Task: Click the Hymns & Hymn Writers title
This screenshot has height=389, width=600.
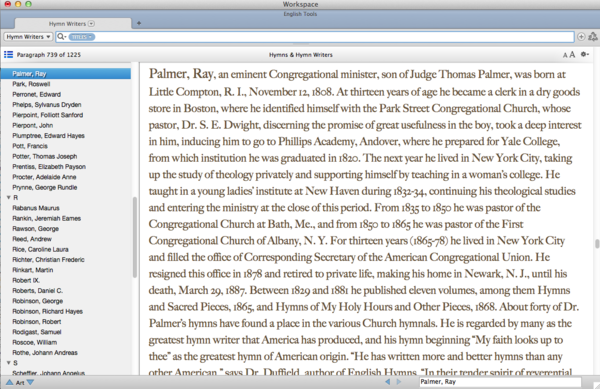Action: point(300,55)
